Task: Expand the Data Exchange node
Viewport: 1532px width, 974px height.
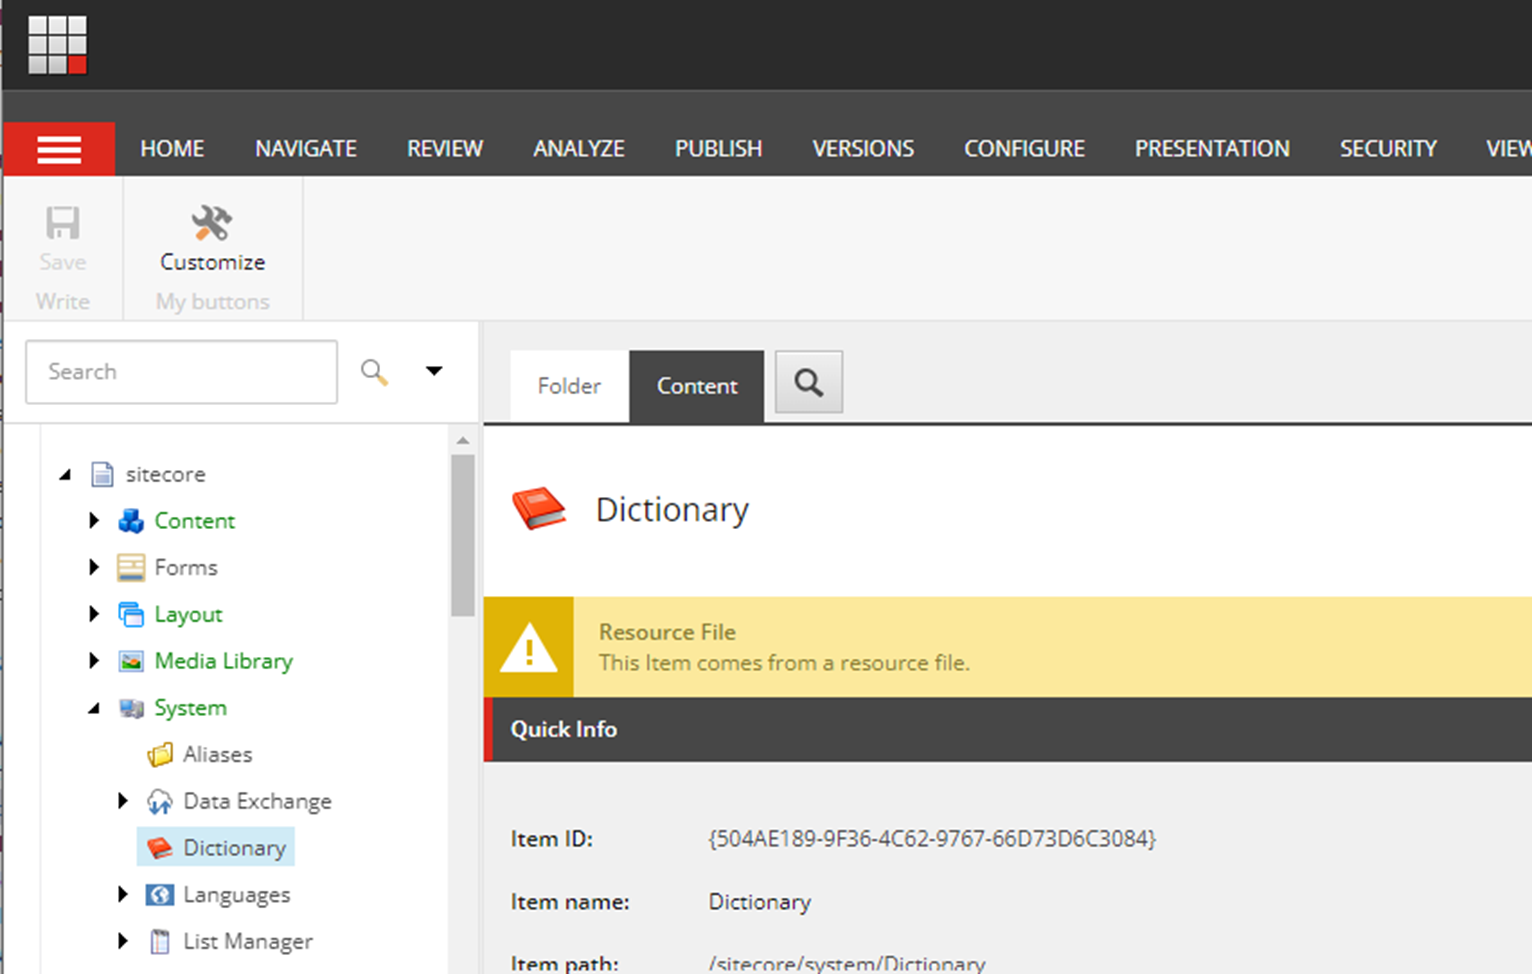Action: [x=123, y=800]
